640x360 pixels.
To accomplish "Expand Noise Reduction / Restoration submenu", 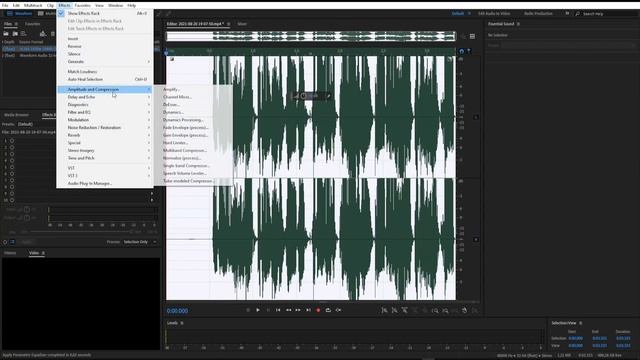I will click(x=105, y=128).
